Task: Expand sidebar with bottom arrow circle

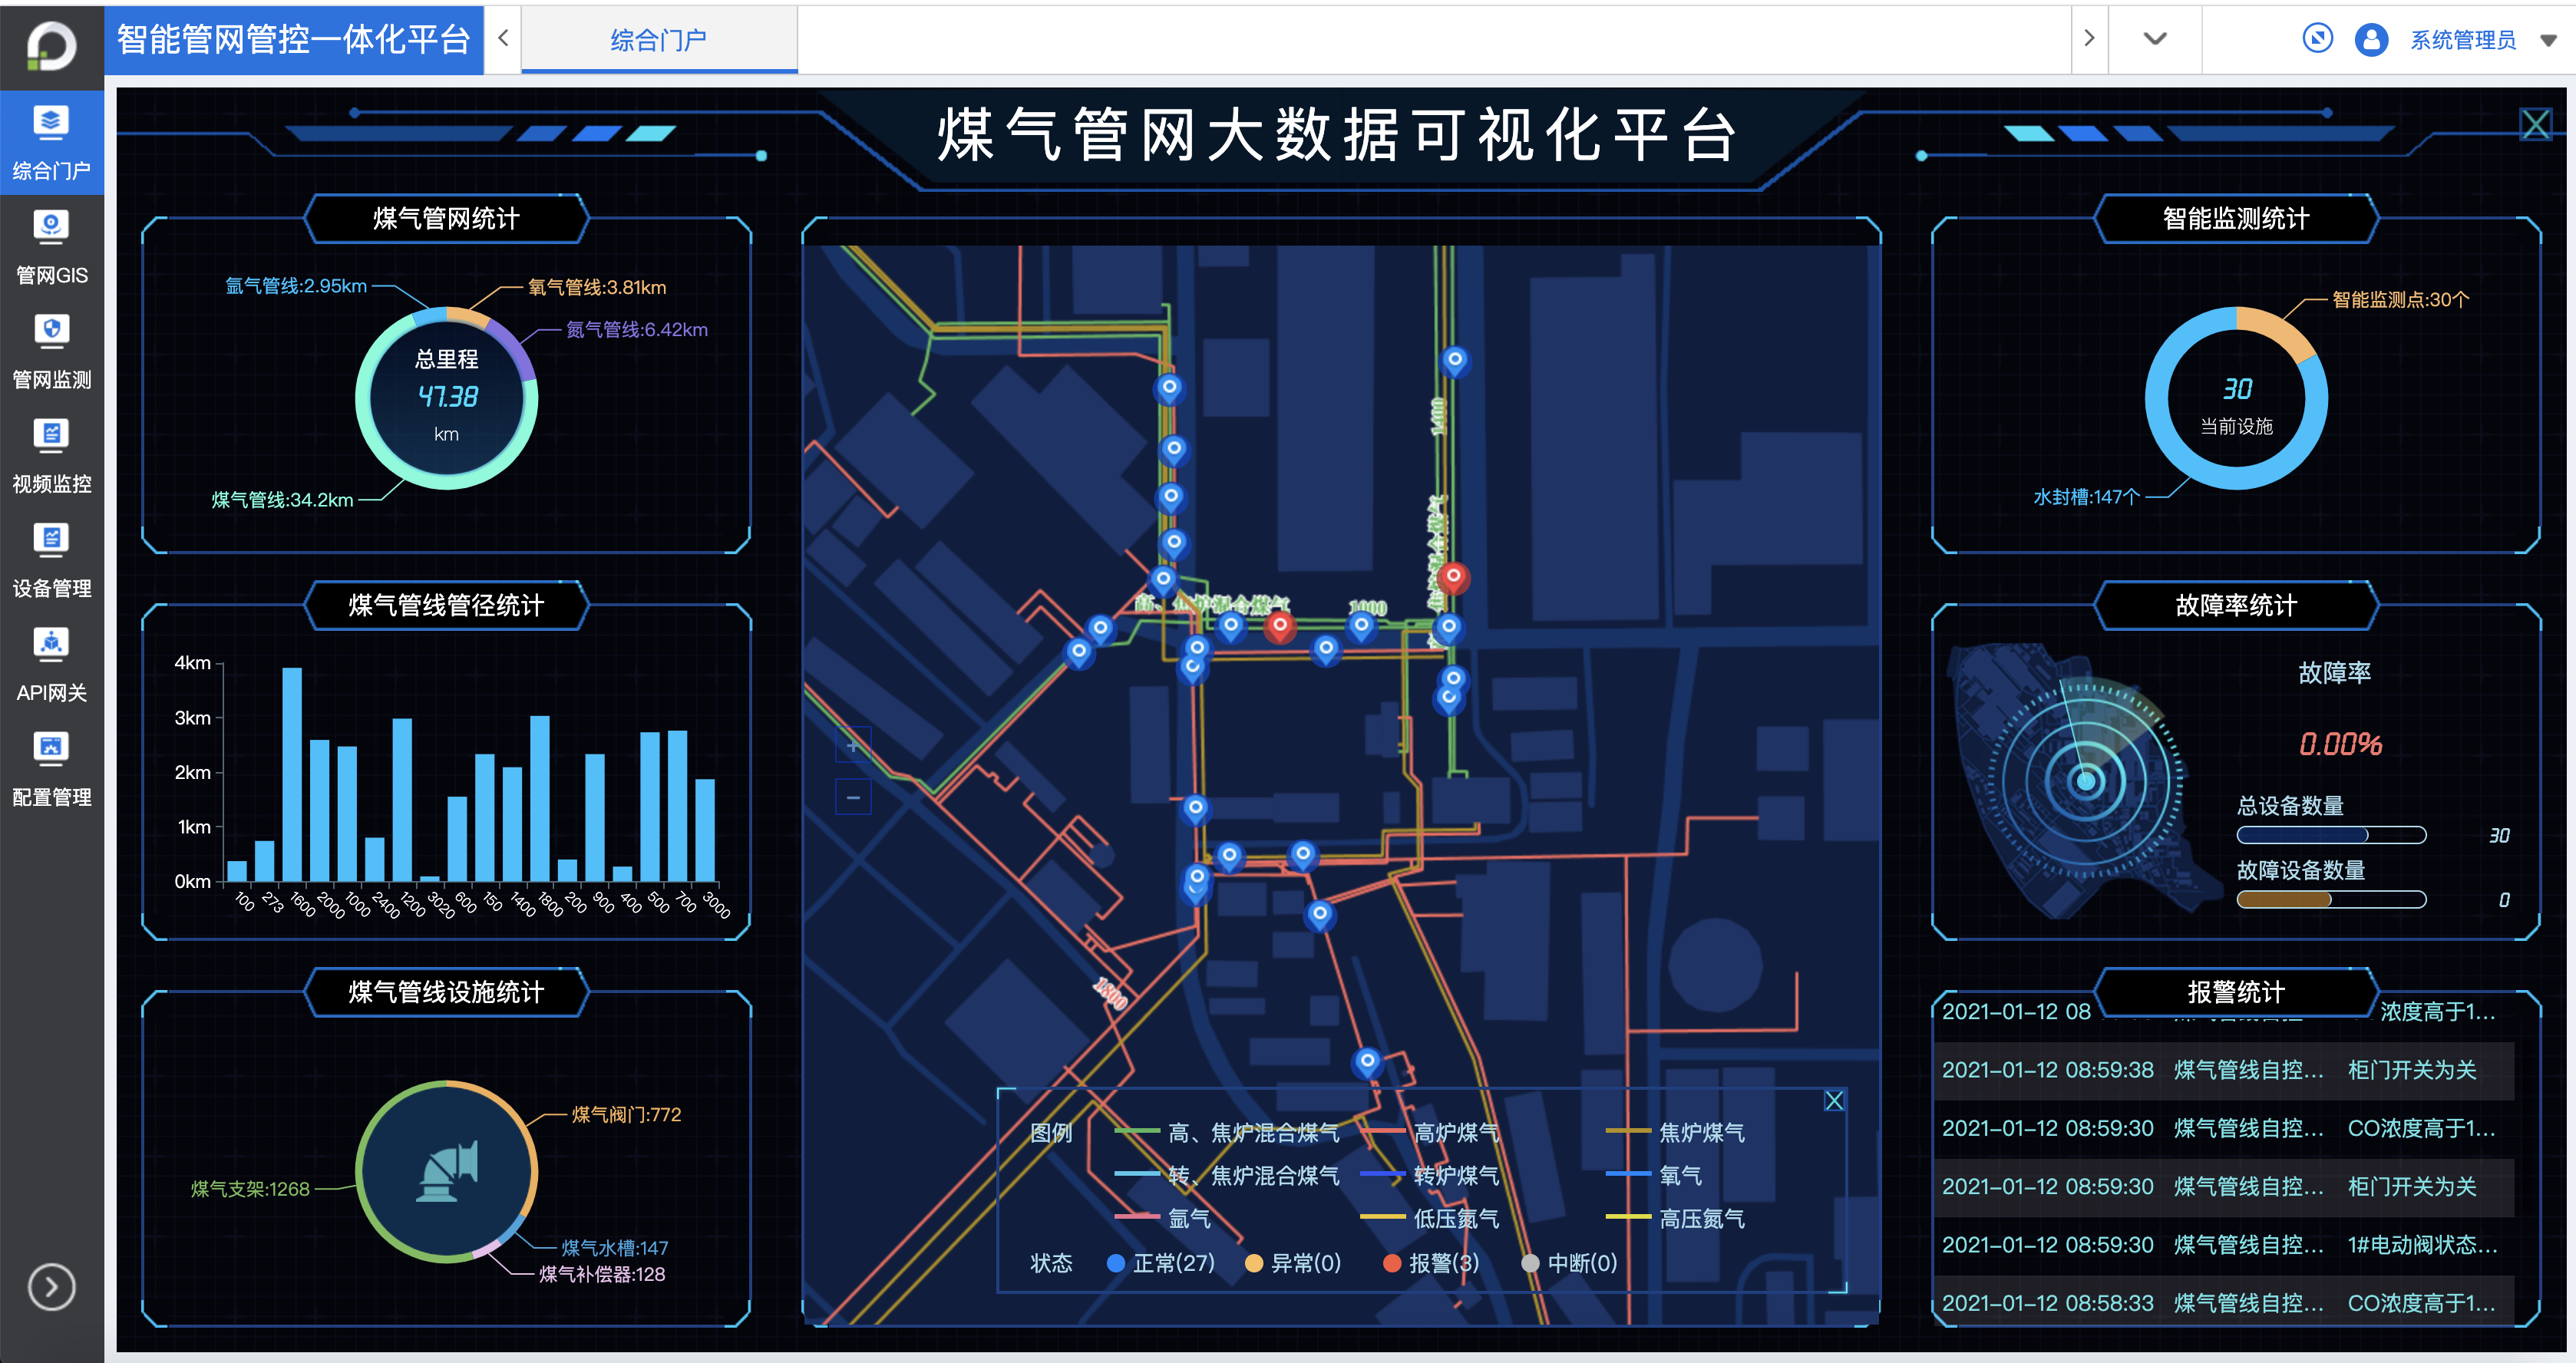Action: (x=51, y=1286)
